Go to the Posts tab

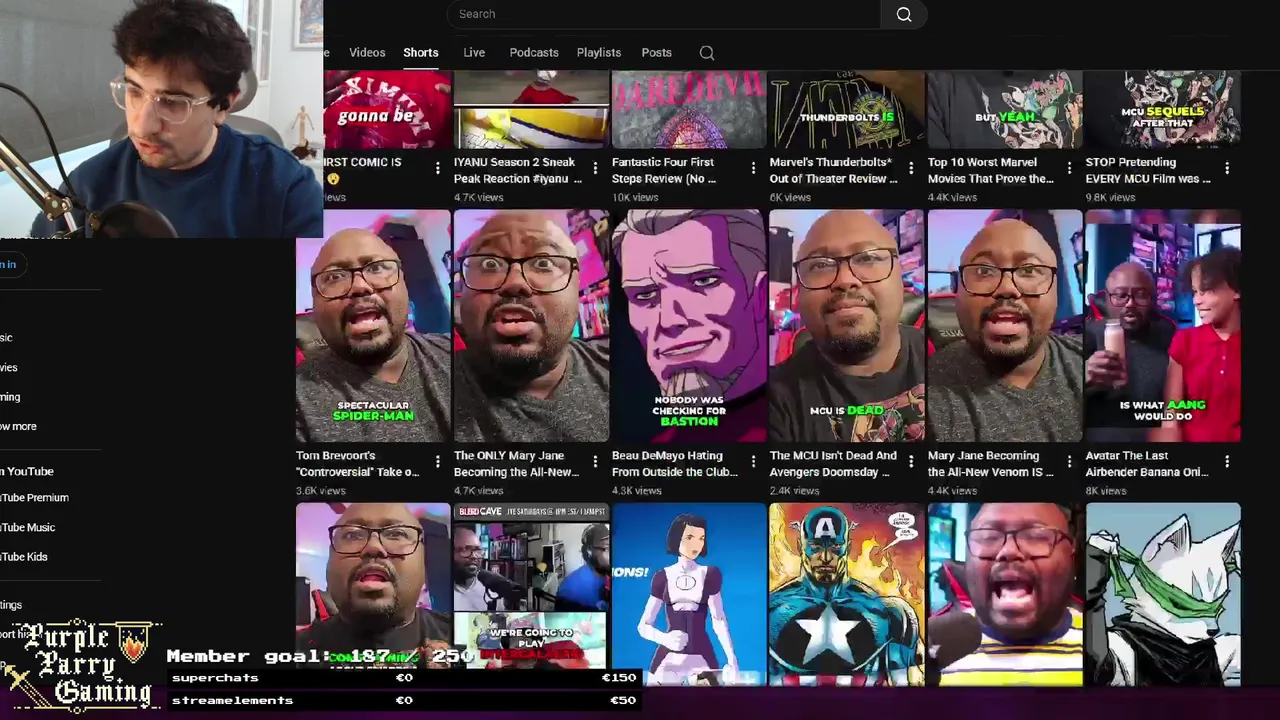point(656,53)
